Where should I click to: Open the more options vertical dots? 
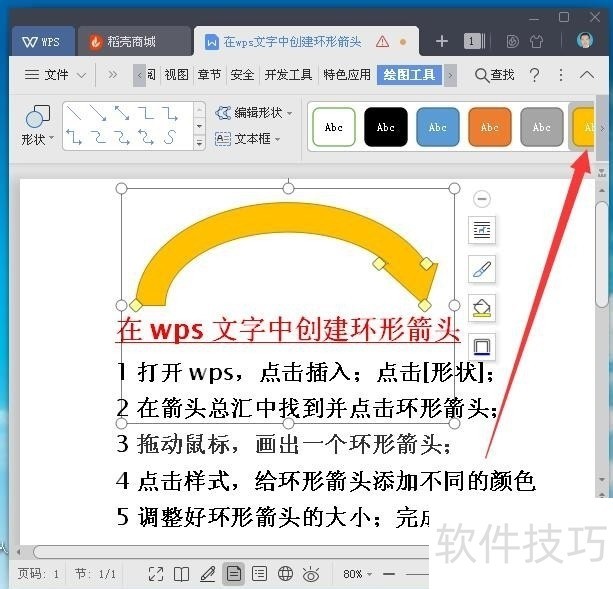(561, 74)
